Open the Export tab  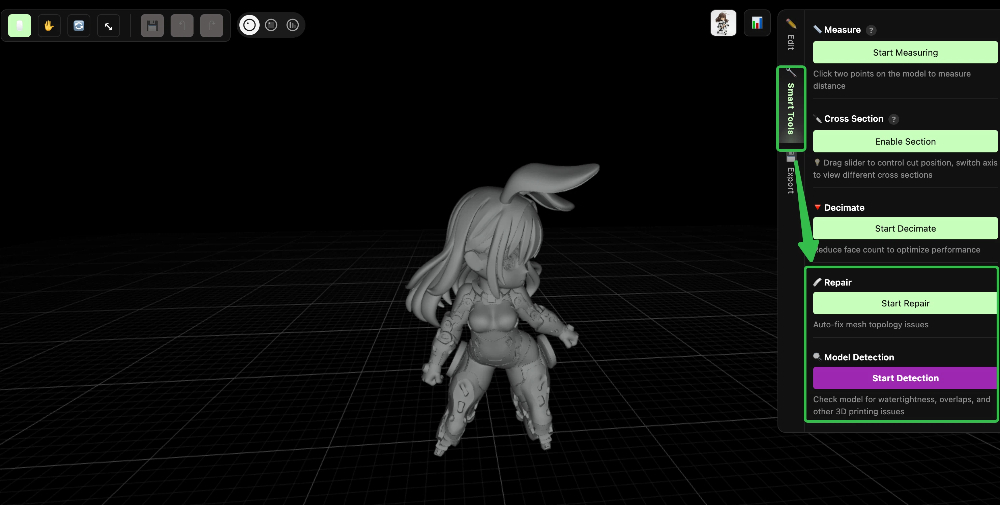coord(791,175)
